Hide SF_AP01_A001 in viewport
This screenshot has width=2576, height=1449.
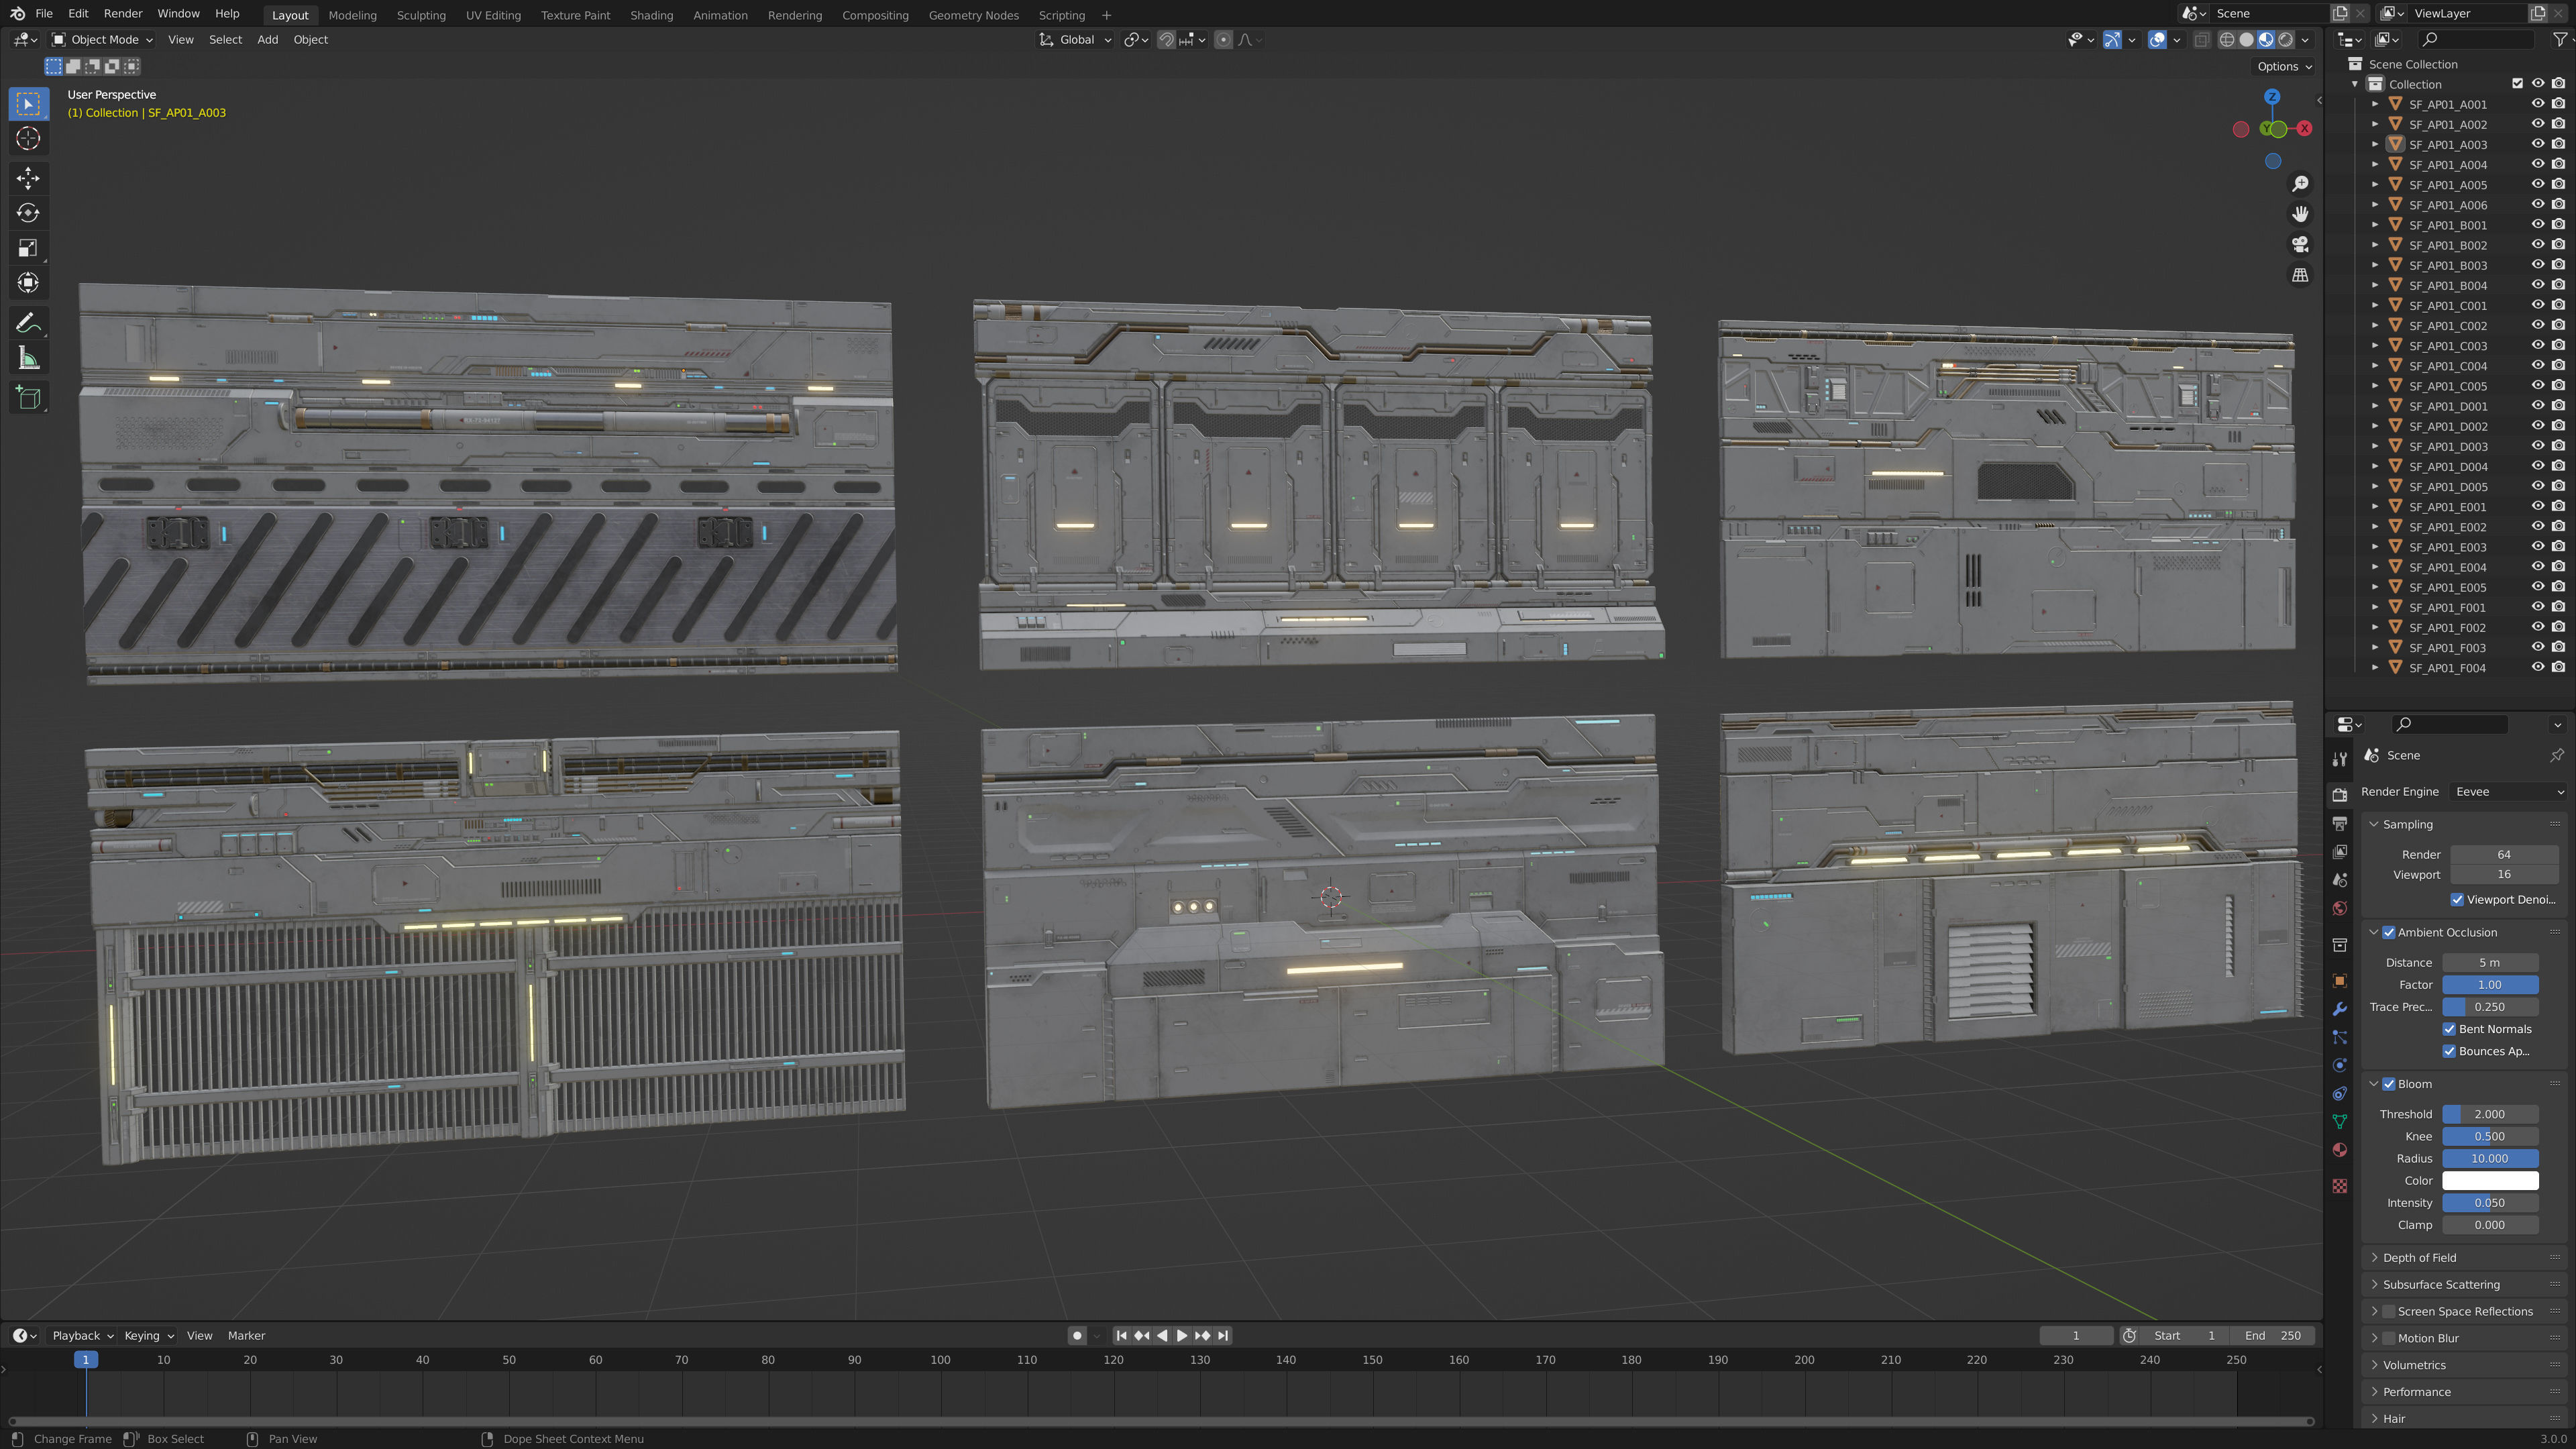[x=2537, y=104]
